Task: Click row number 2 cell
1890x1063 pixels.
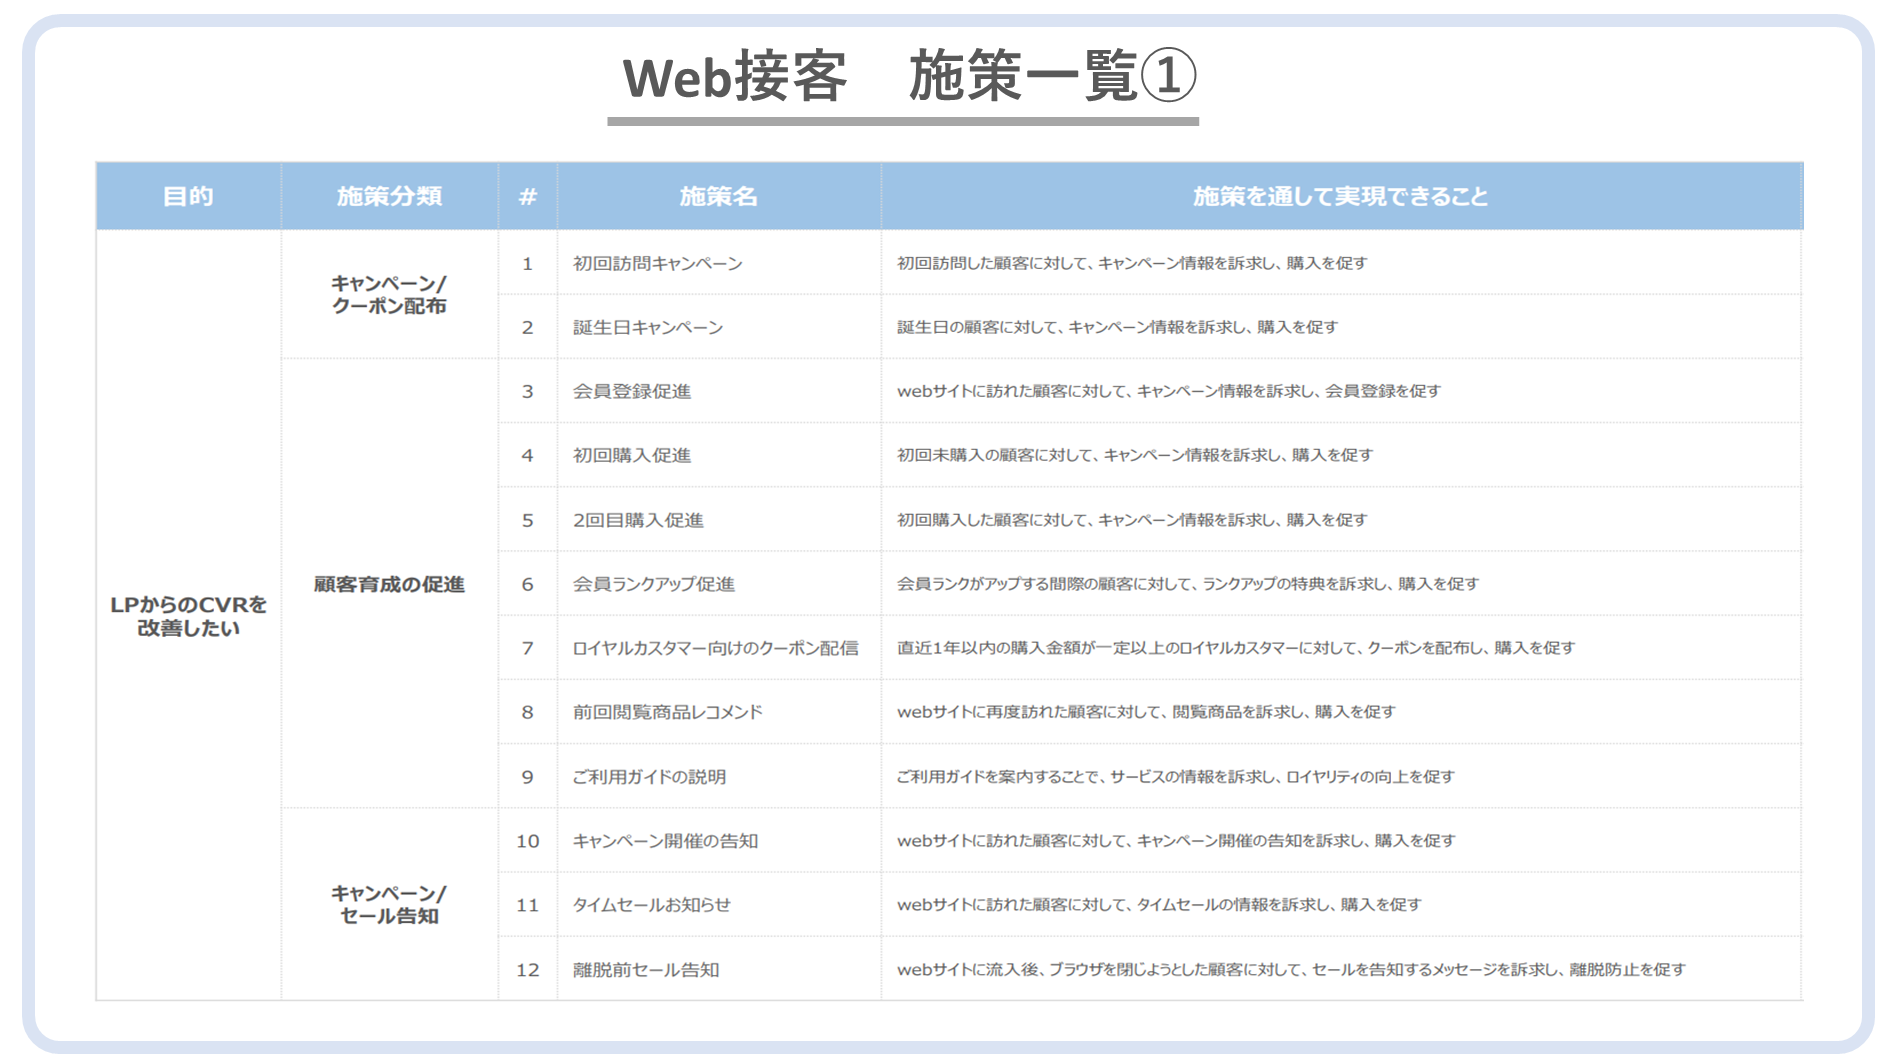Action: click(x=528, y=327)
